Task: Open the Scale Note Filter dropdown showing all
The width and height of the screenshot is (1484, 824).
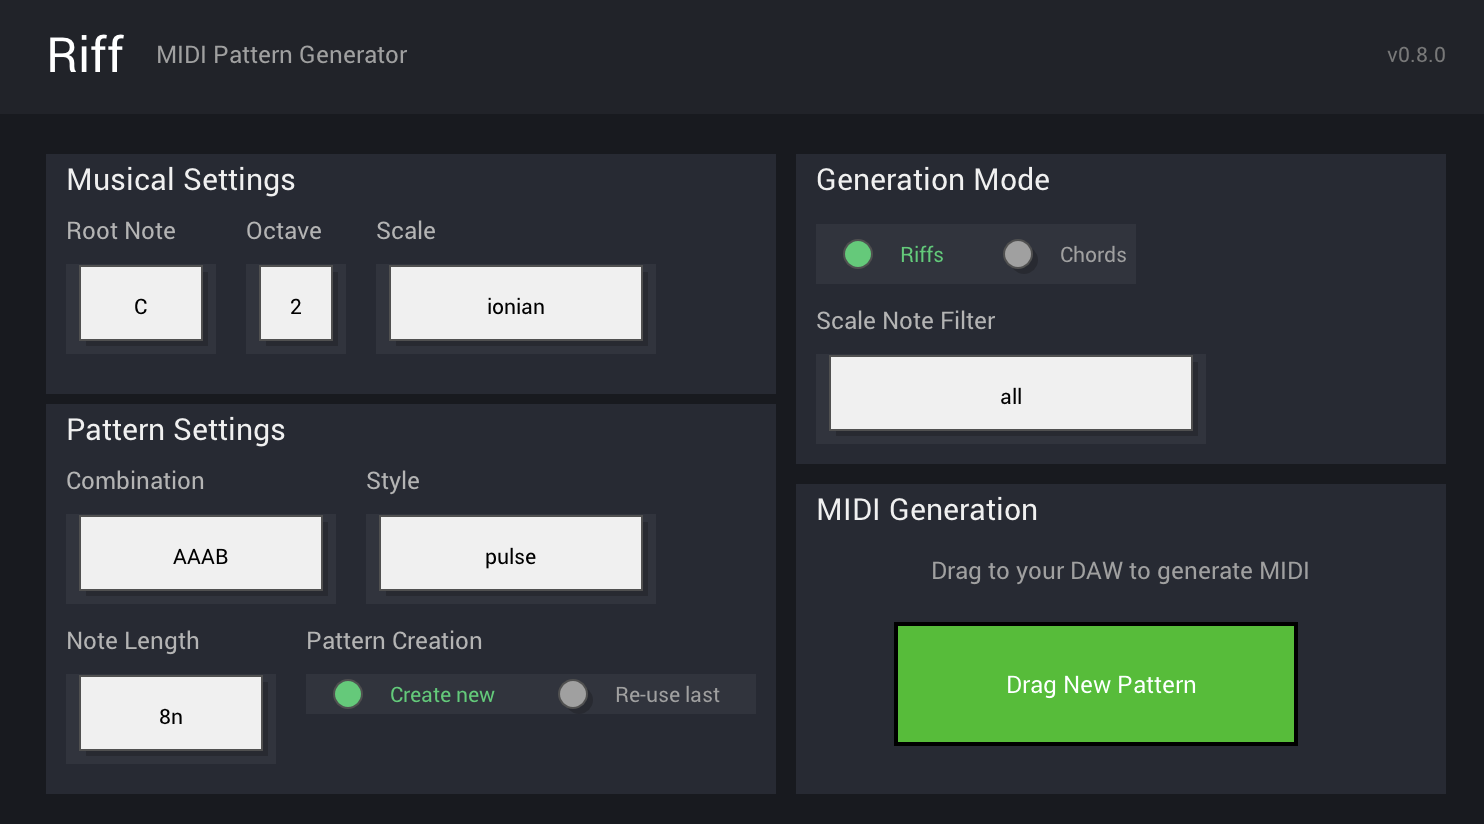Action: [x=1011, y=394]
